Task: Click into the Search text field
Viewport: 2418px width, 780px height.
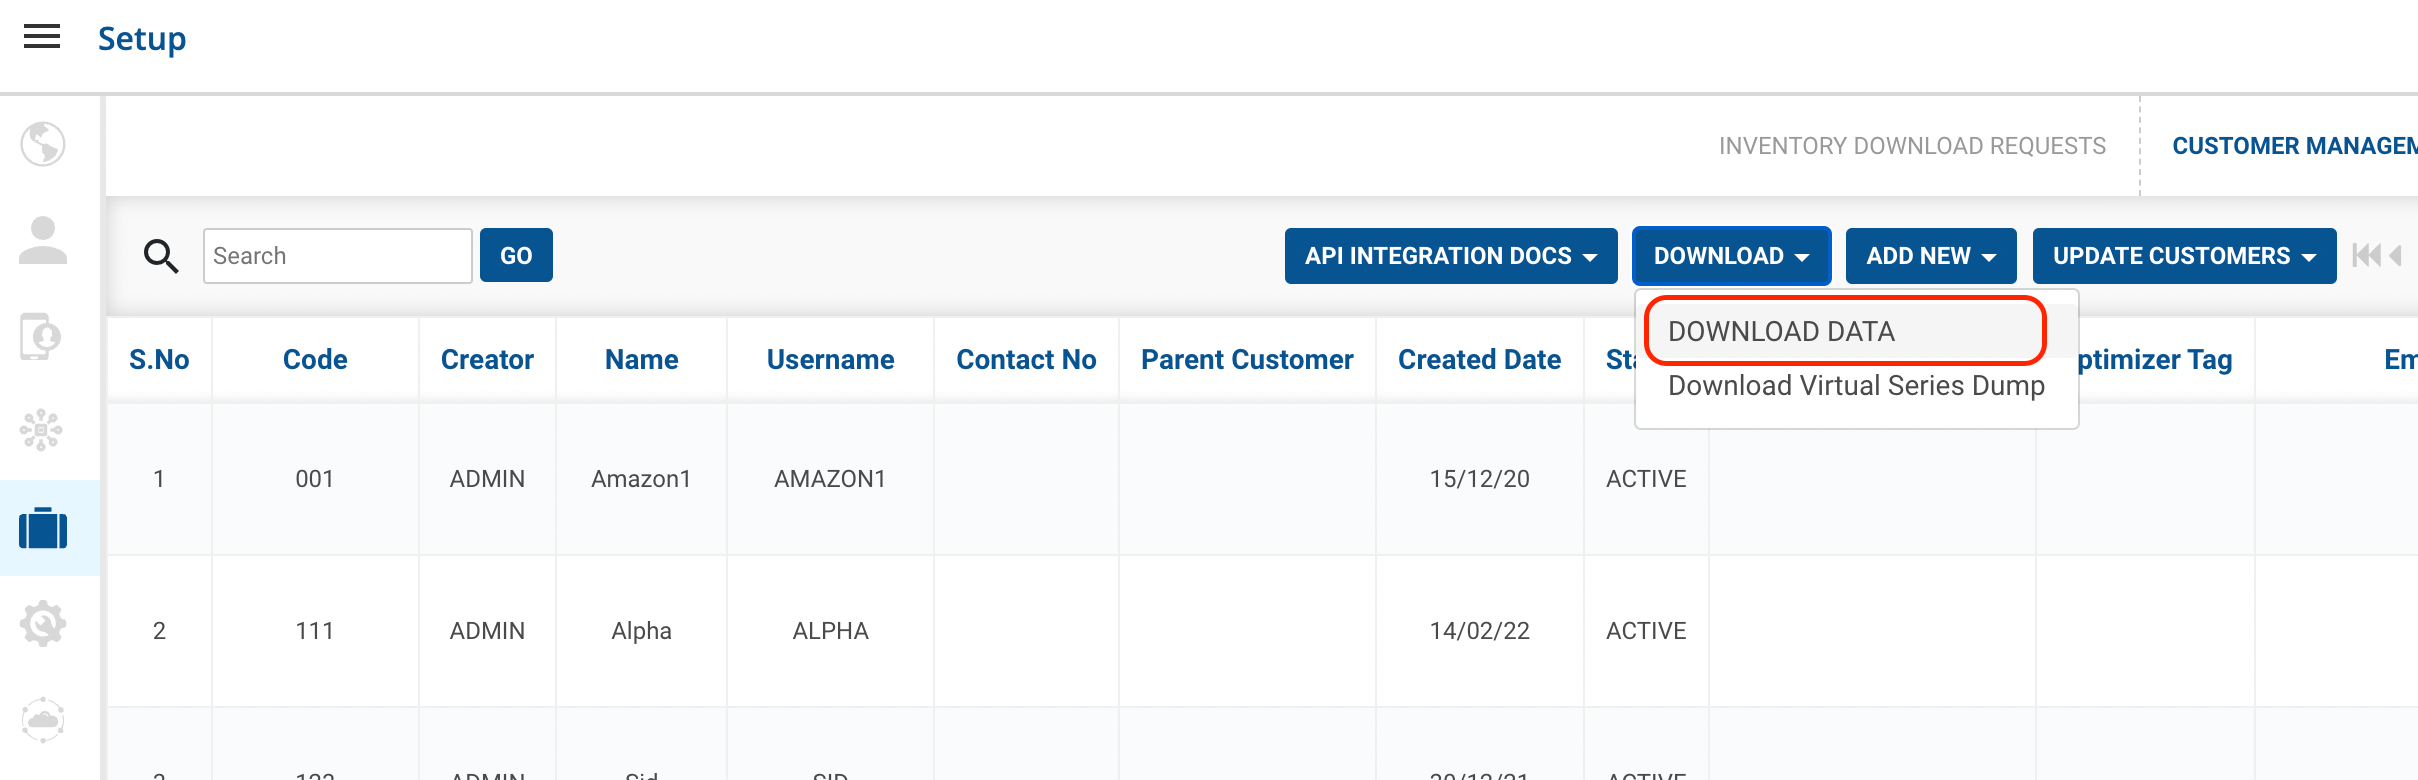Action: 337,256
